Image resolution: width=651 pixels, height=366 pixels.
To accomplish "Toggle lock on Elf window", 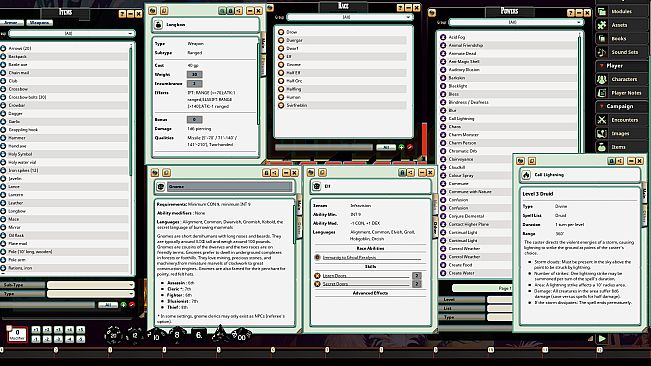I will (x=402, y=173).
